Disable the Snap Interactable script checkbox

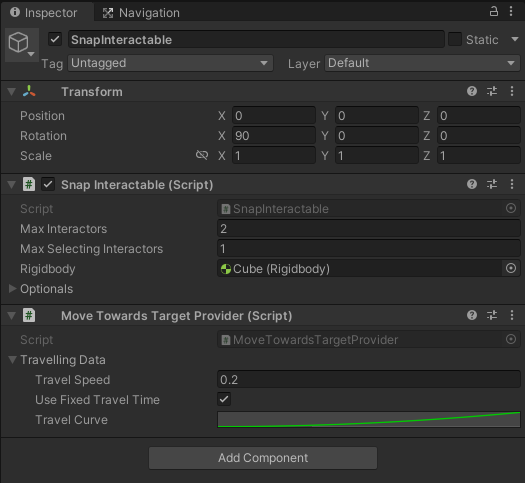point(48,184)
